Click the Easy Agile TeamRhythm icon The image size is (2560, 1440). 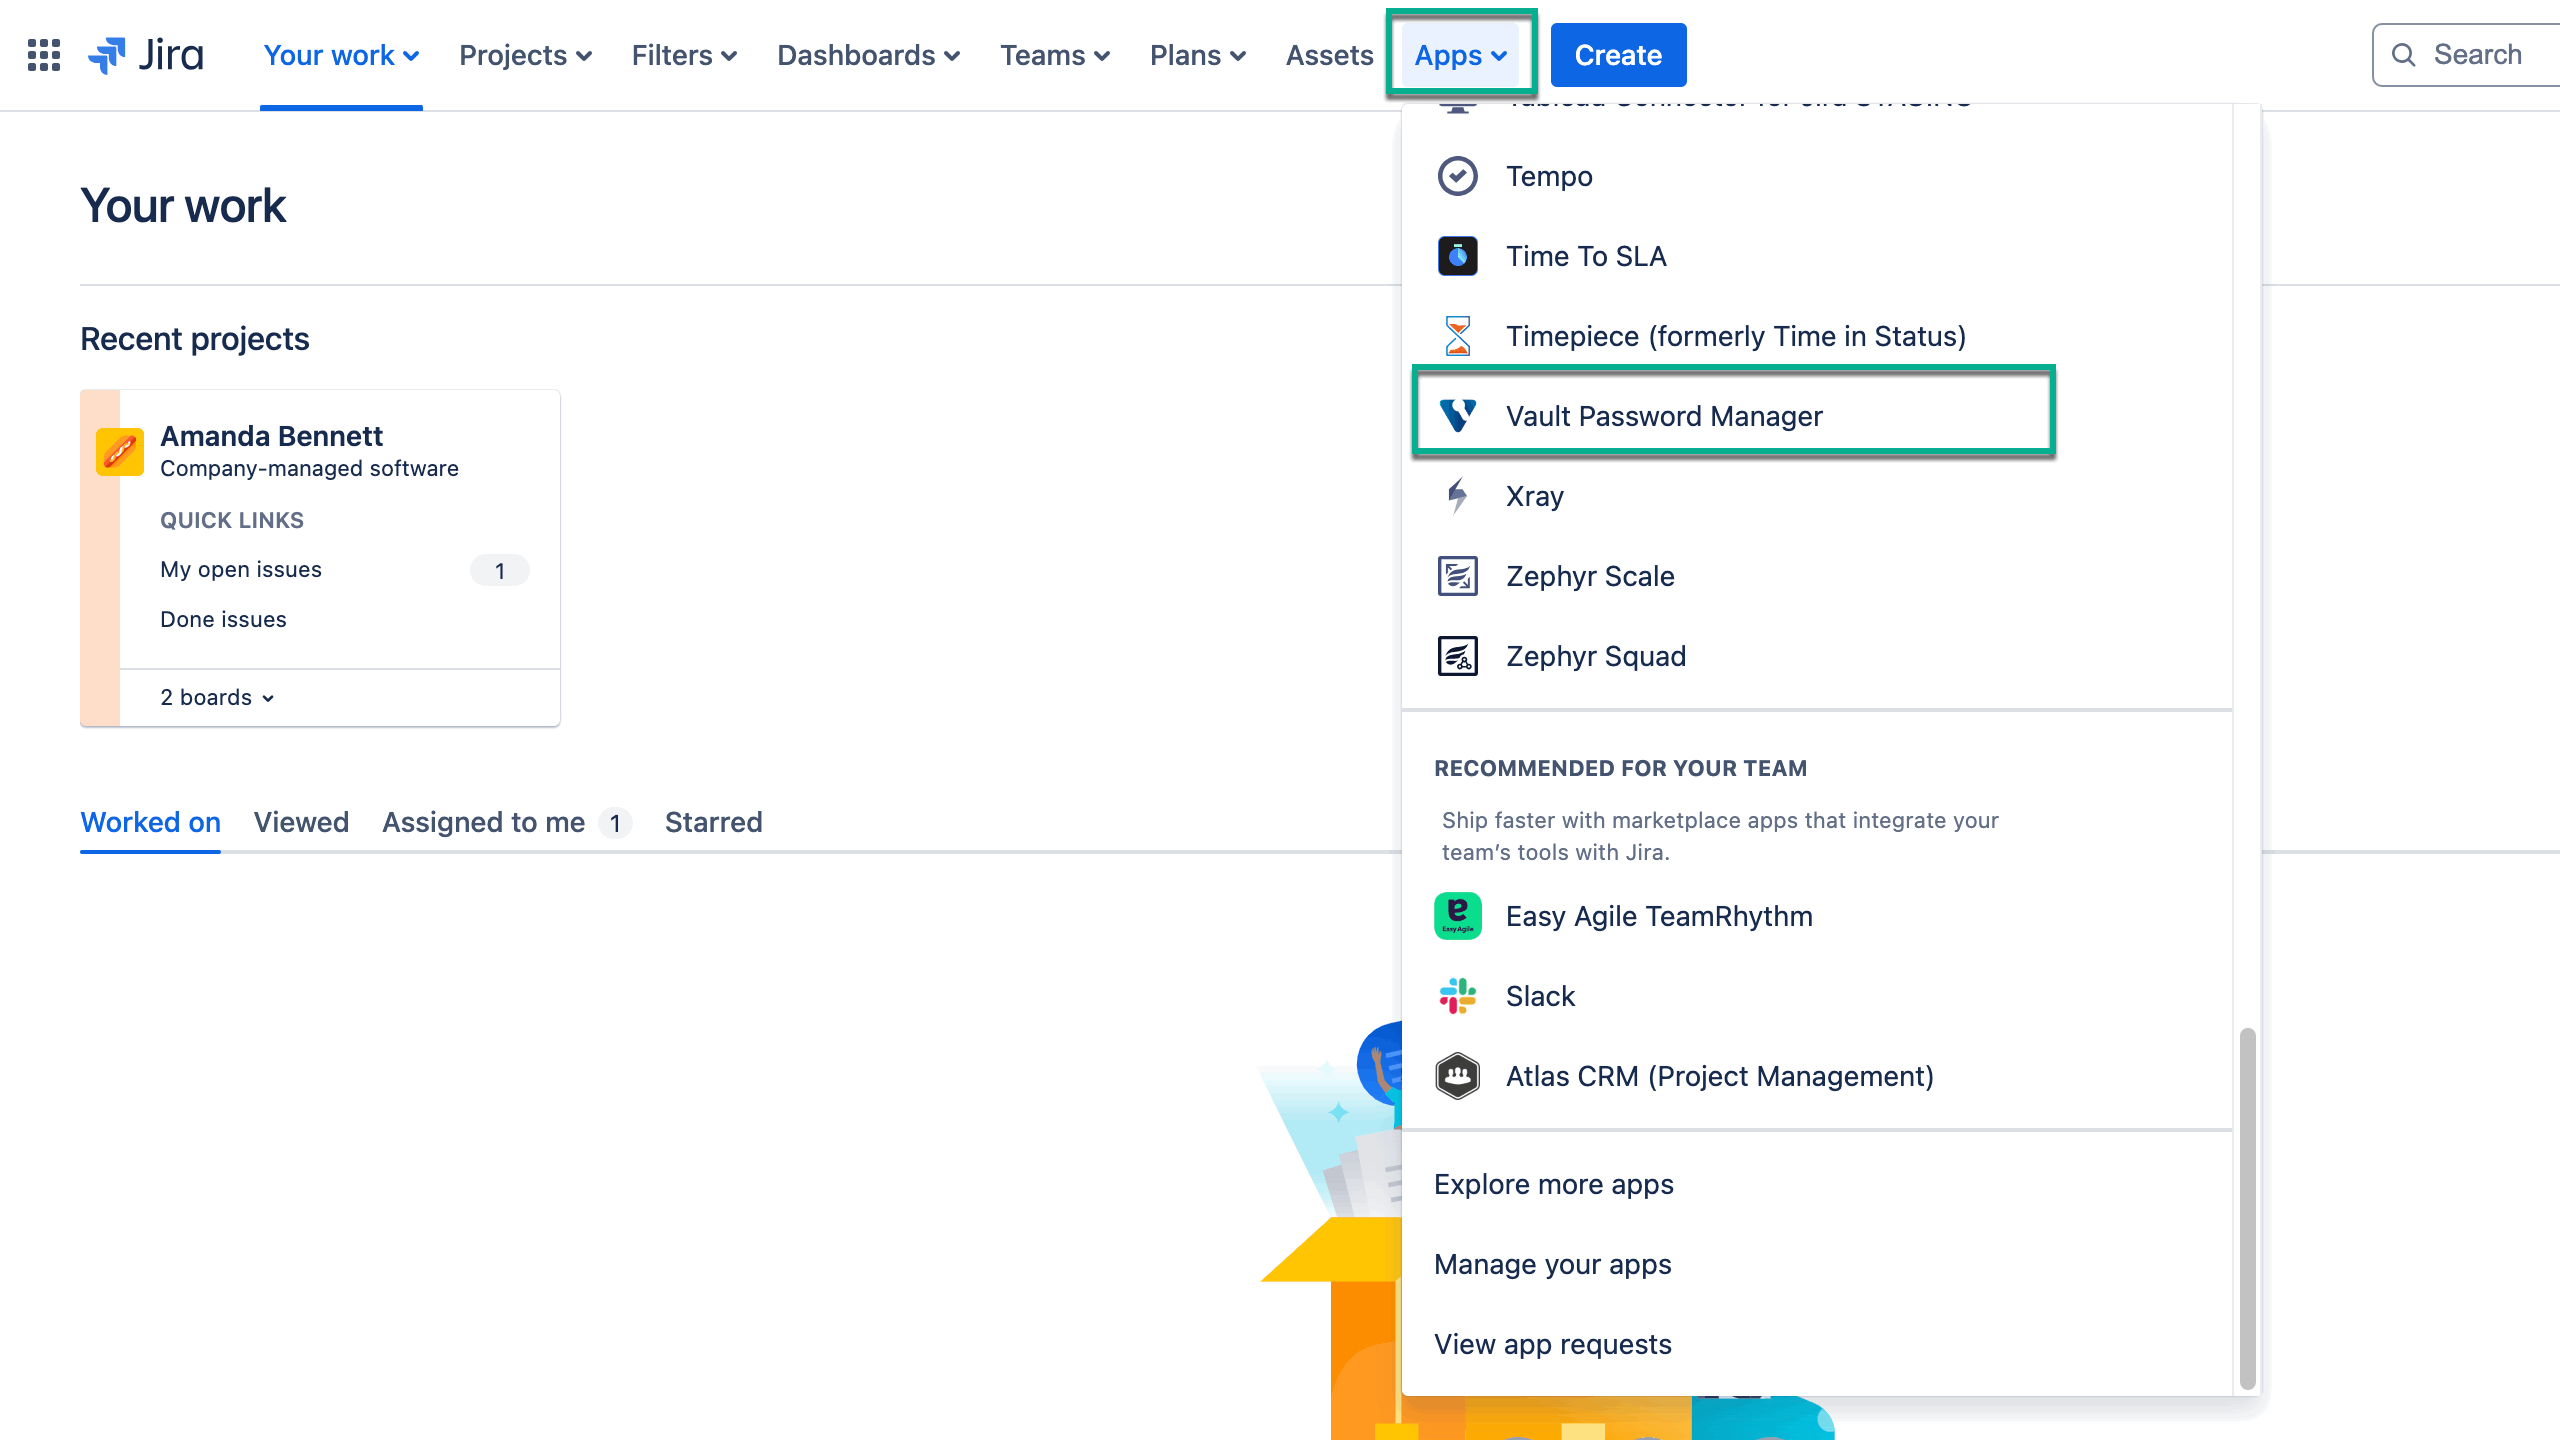(x=1458, y=916)
